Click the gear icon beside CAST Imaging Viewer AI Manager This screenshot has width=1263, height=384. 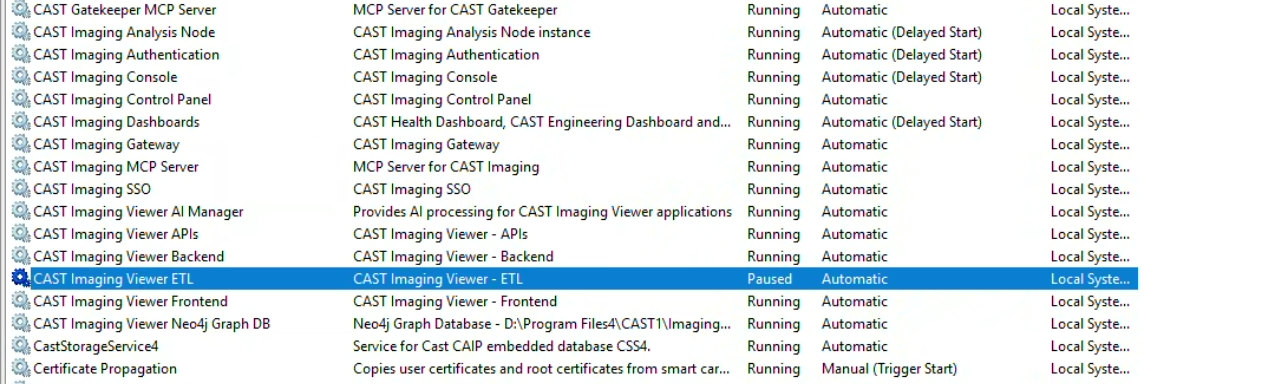pyautogui.click(x=20, y=212)
